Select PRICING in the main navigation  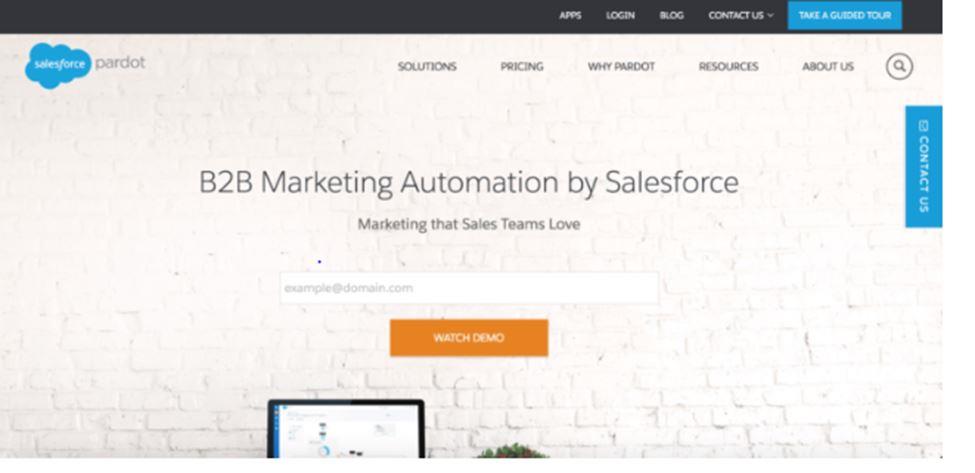[x=522, y=67]
